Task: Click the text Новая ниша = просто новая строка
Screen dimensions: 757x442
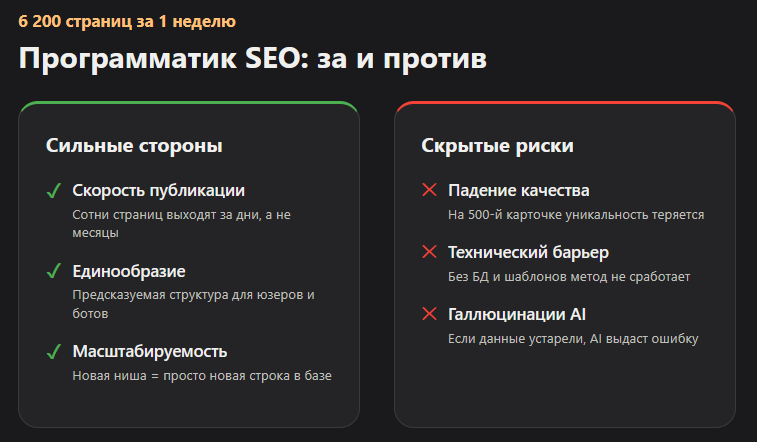Action: 182,376
